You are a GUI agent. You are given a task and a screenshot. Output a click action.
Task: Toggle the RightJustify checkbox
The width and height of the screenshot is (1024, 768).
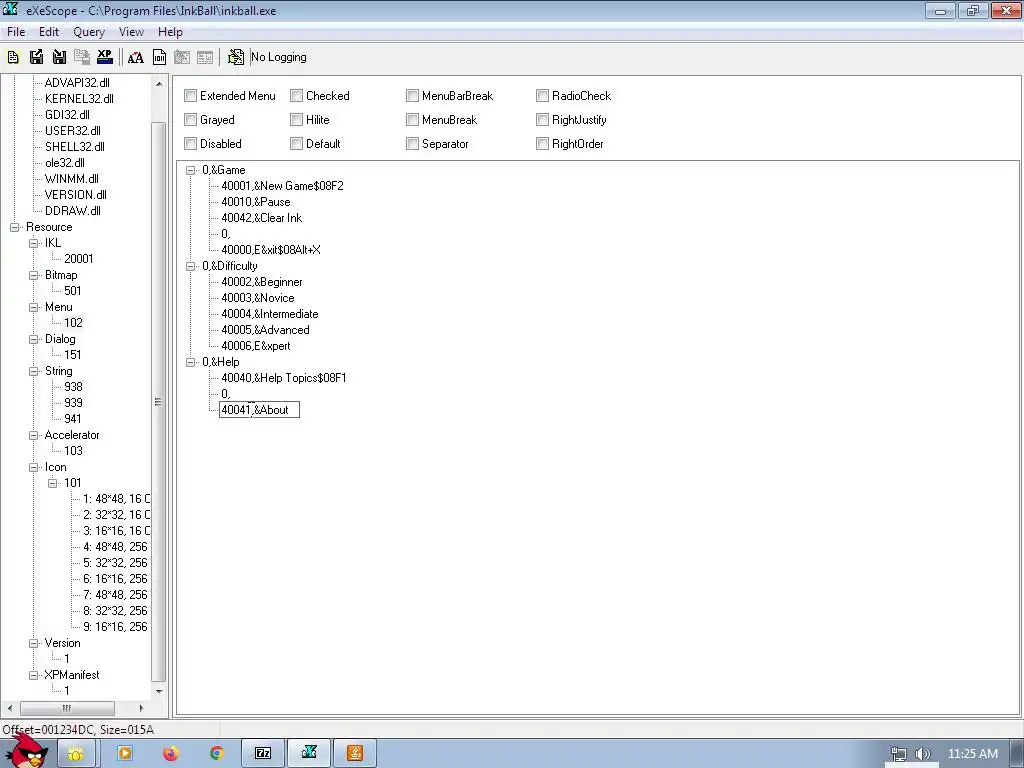point(543,120)
